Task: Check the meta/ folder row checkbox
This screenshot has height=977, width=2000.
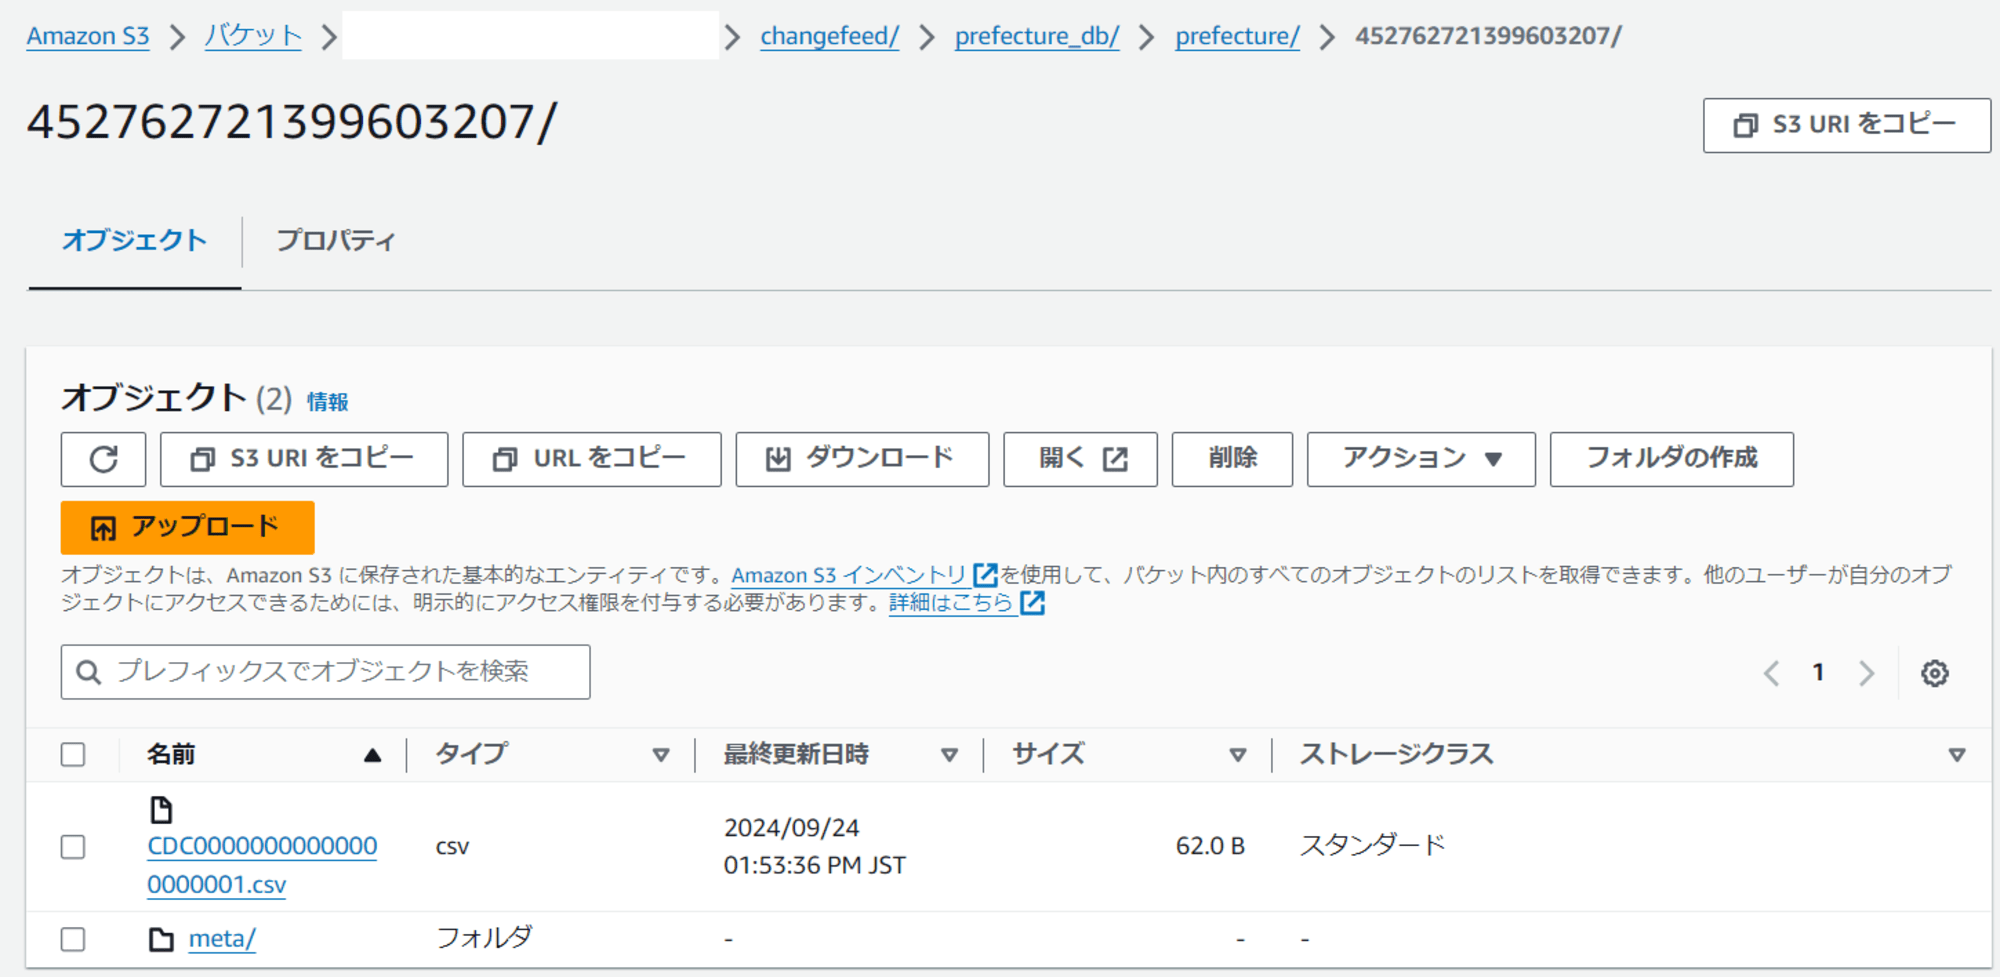Action: pyautogui.click(x=73, y=939)
